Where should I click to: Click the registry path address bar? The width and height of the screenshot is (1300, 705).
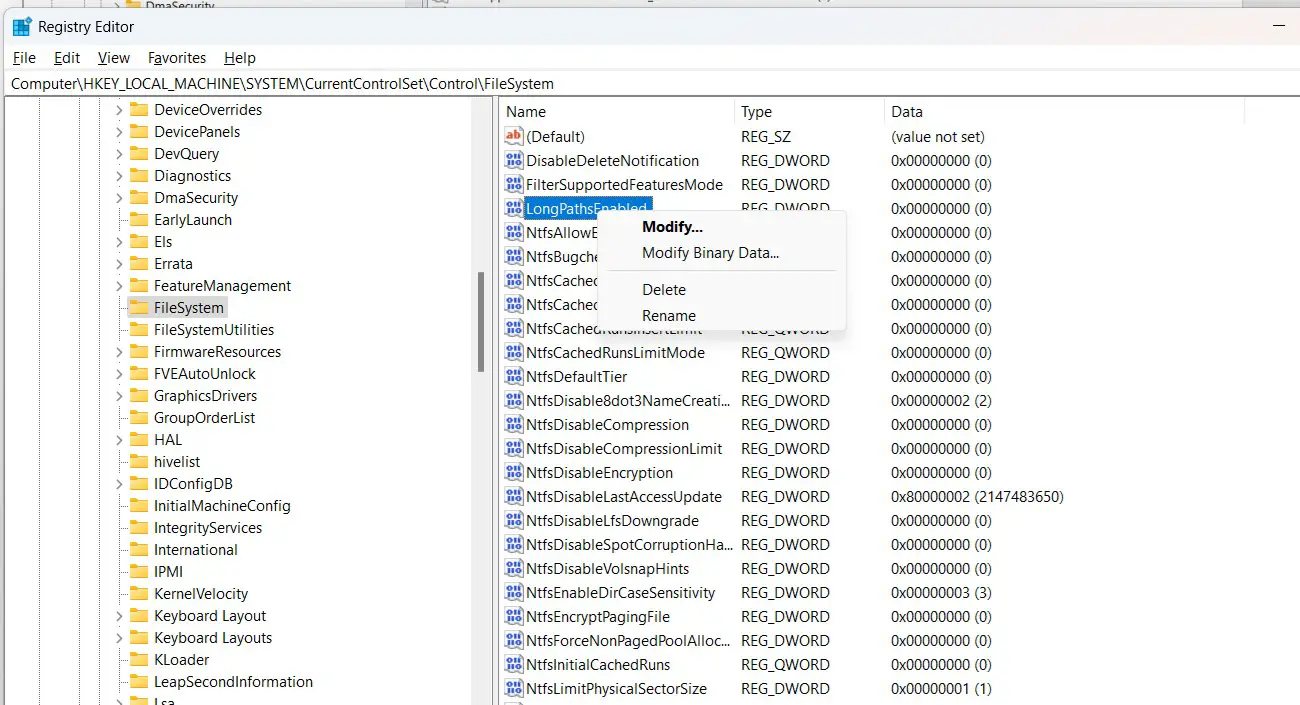pos(650,83)
